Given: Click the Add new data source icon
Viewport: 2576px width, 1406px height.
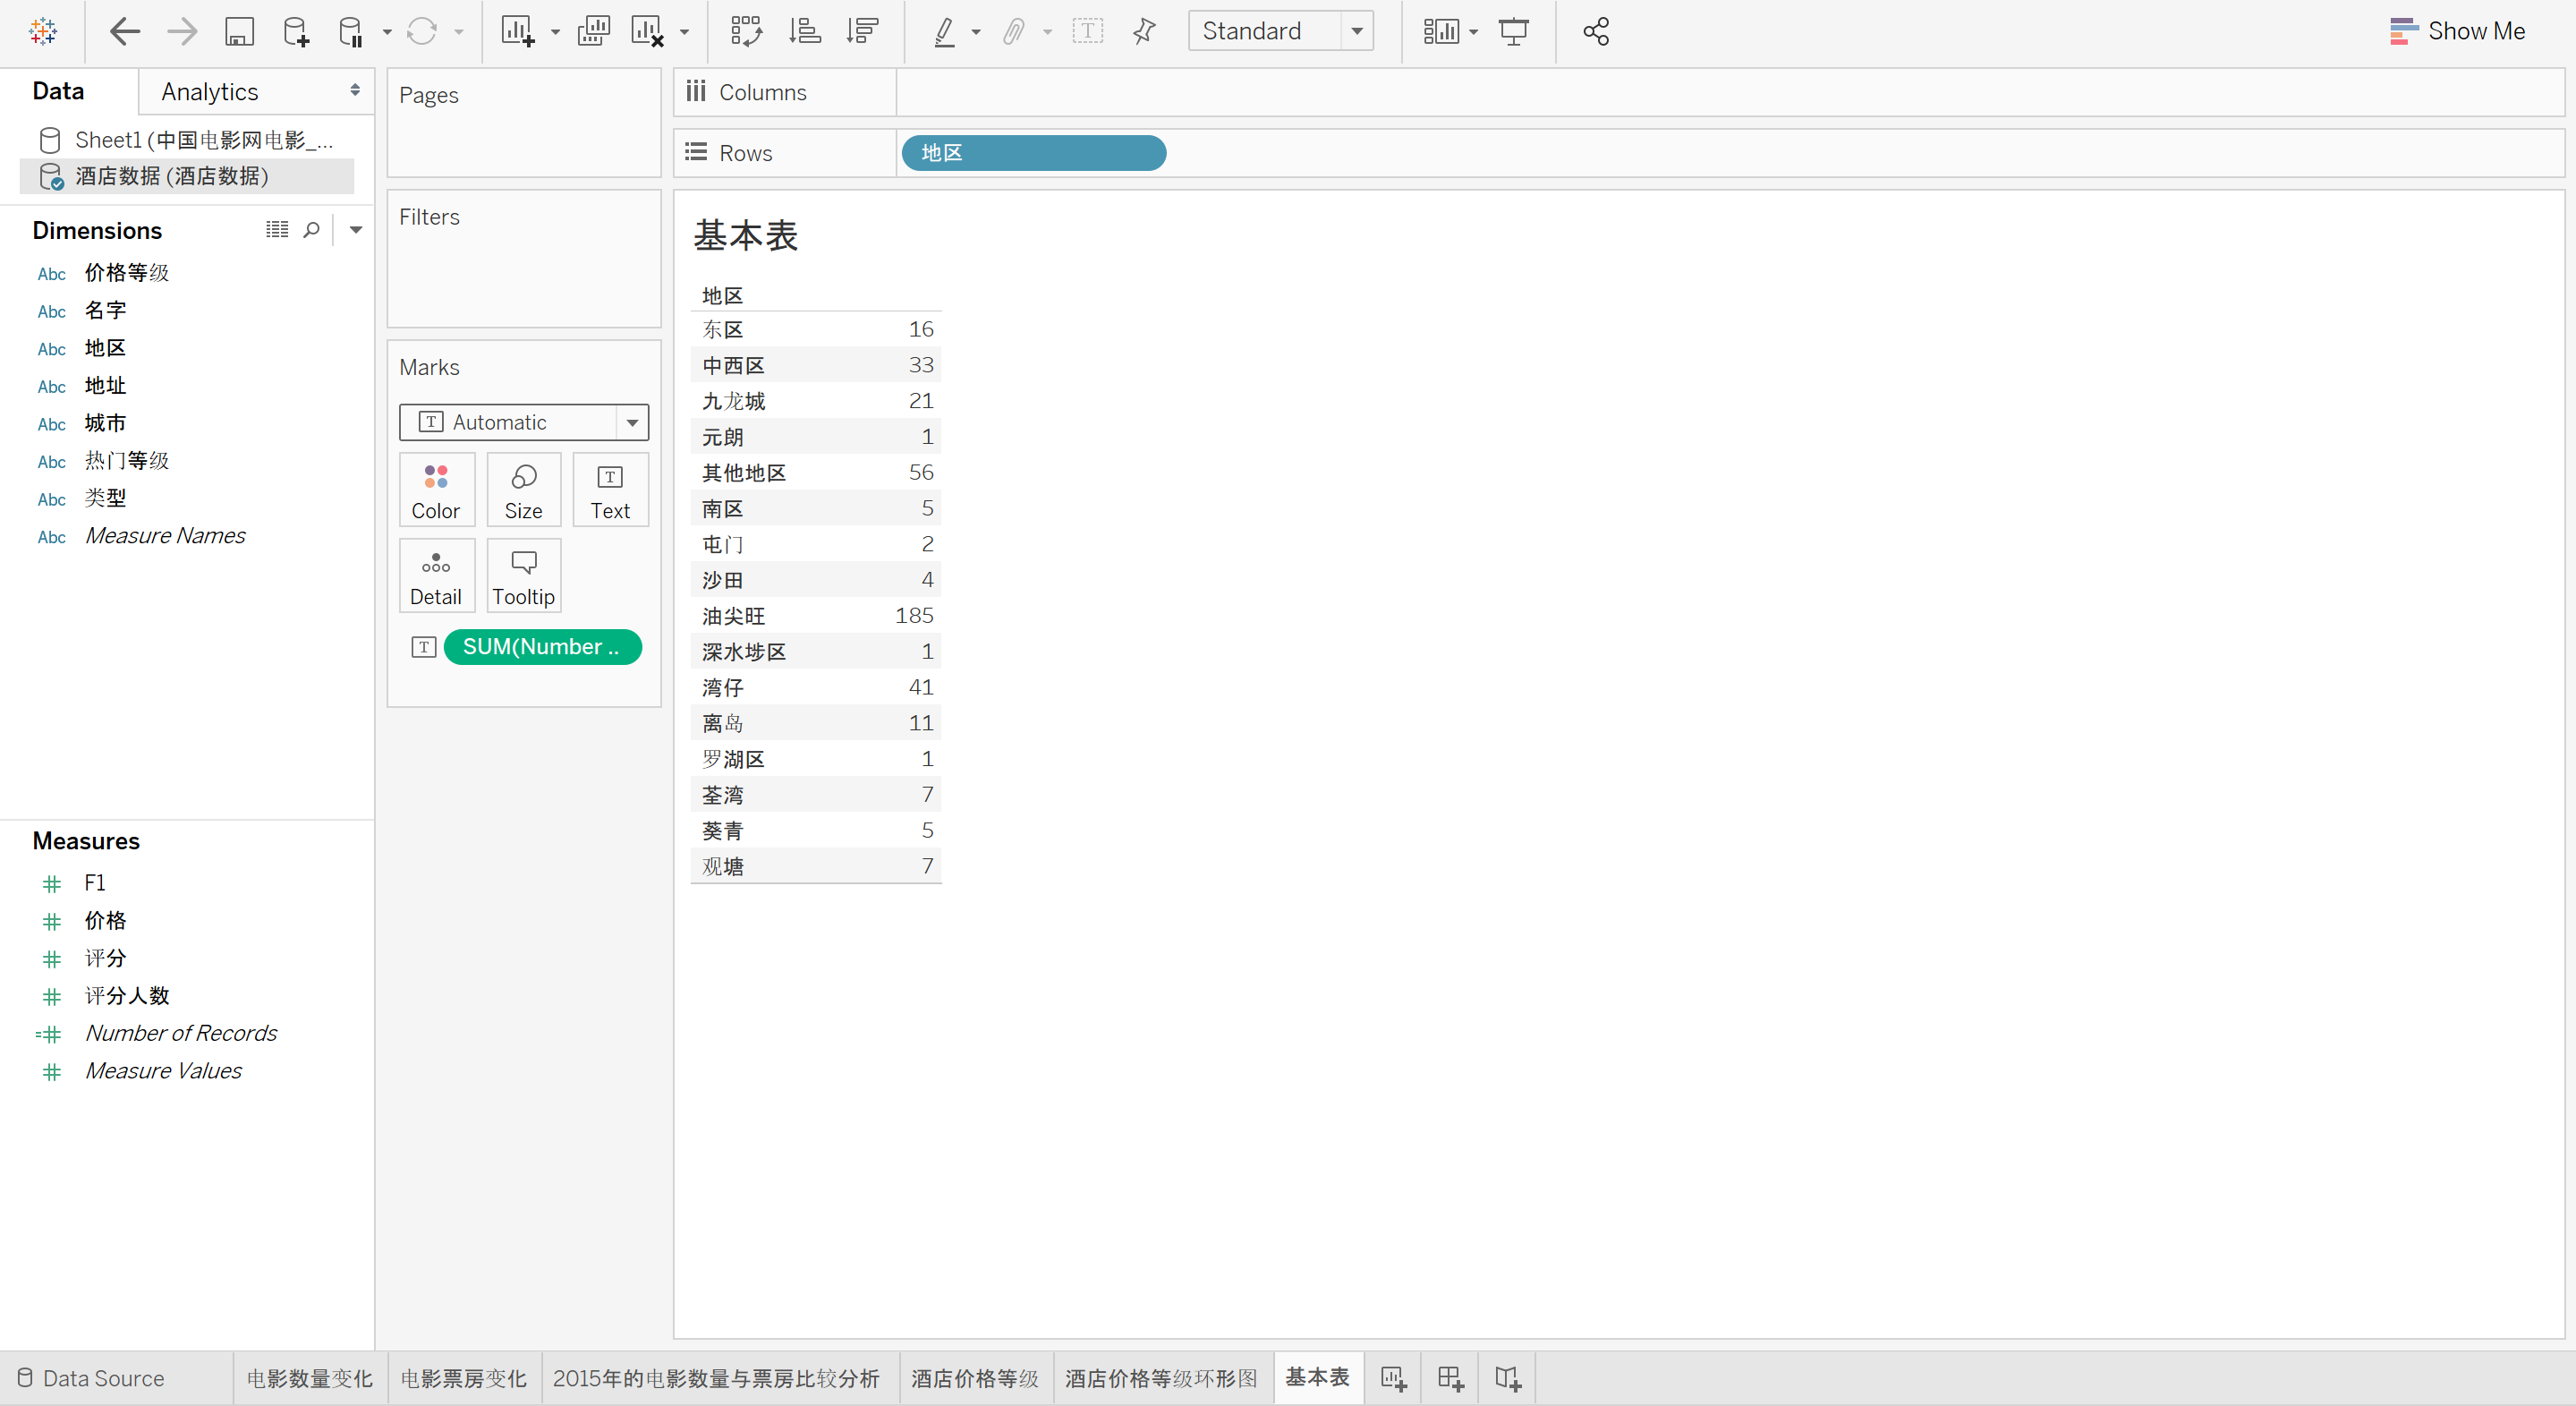Looking at the screenshot, I should [295, 32].
